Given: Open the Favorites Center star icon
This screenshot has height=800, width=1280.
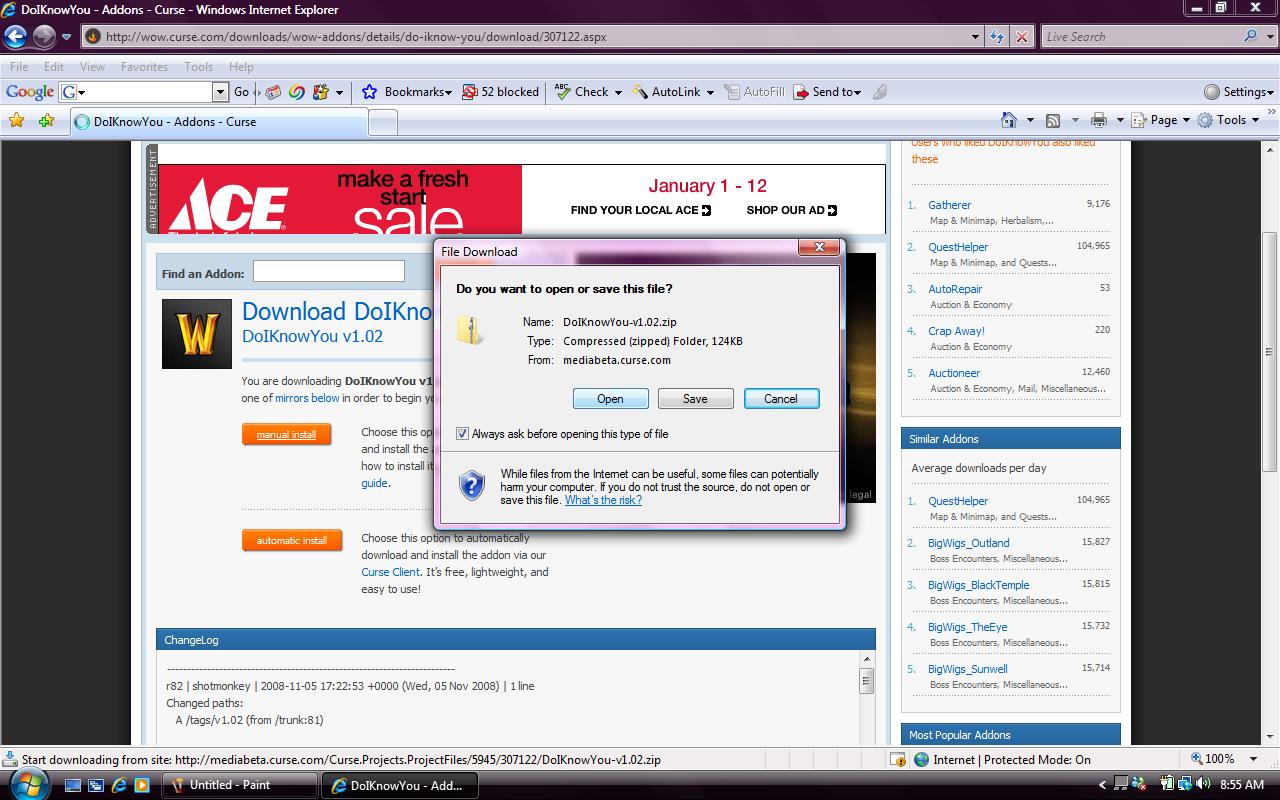Looking at the screenshot, I should (16, 121).
